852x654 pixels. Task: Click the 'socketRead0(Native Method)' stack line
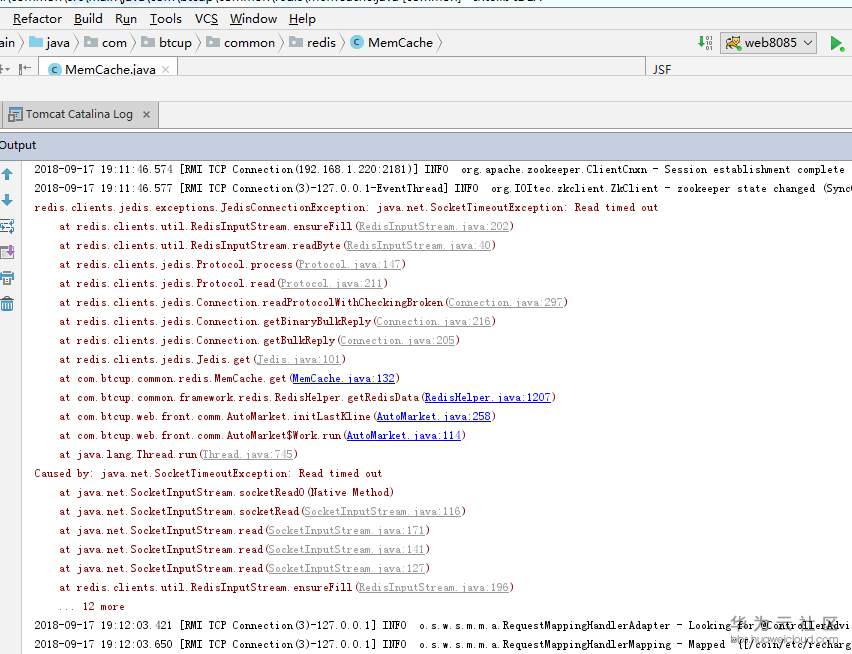click(x=226, y=493)
